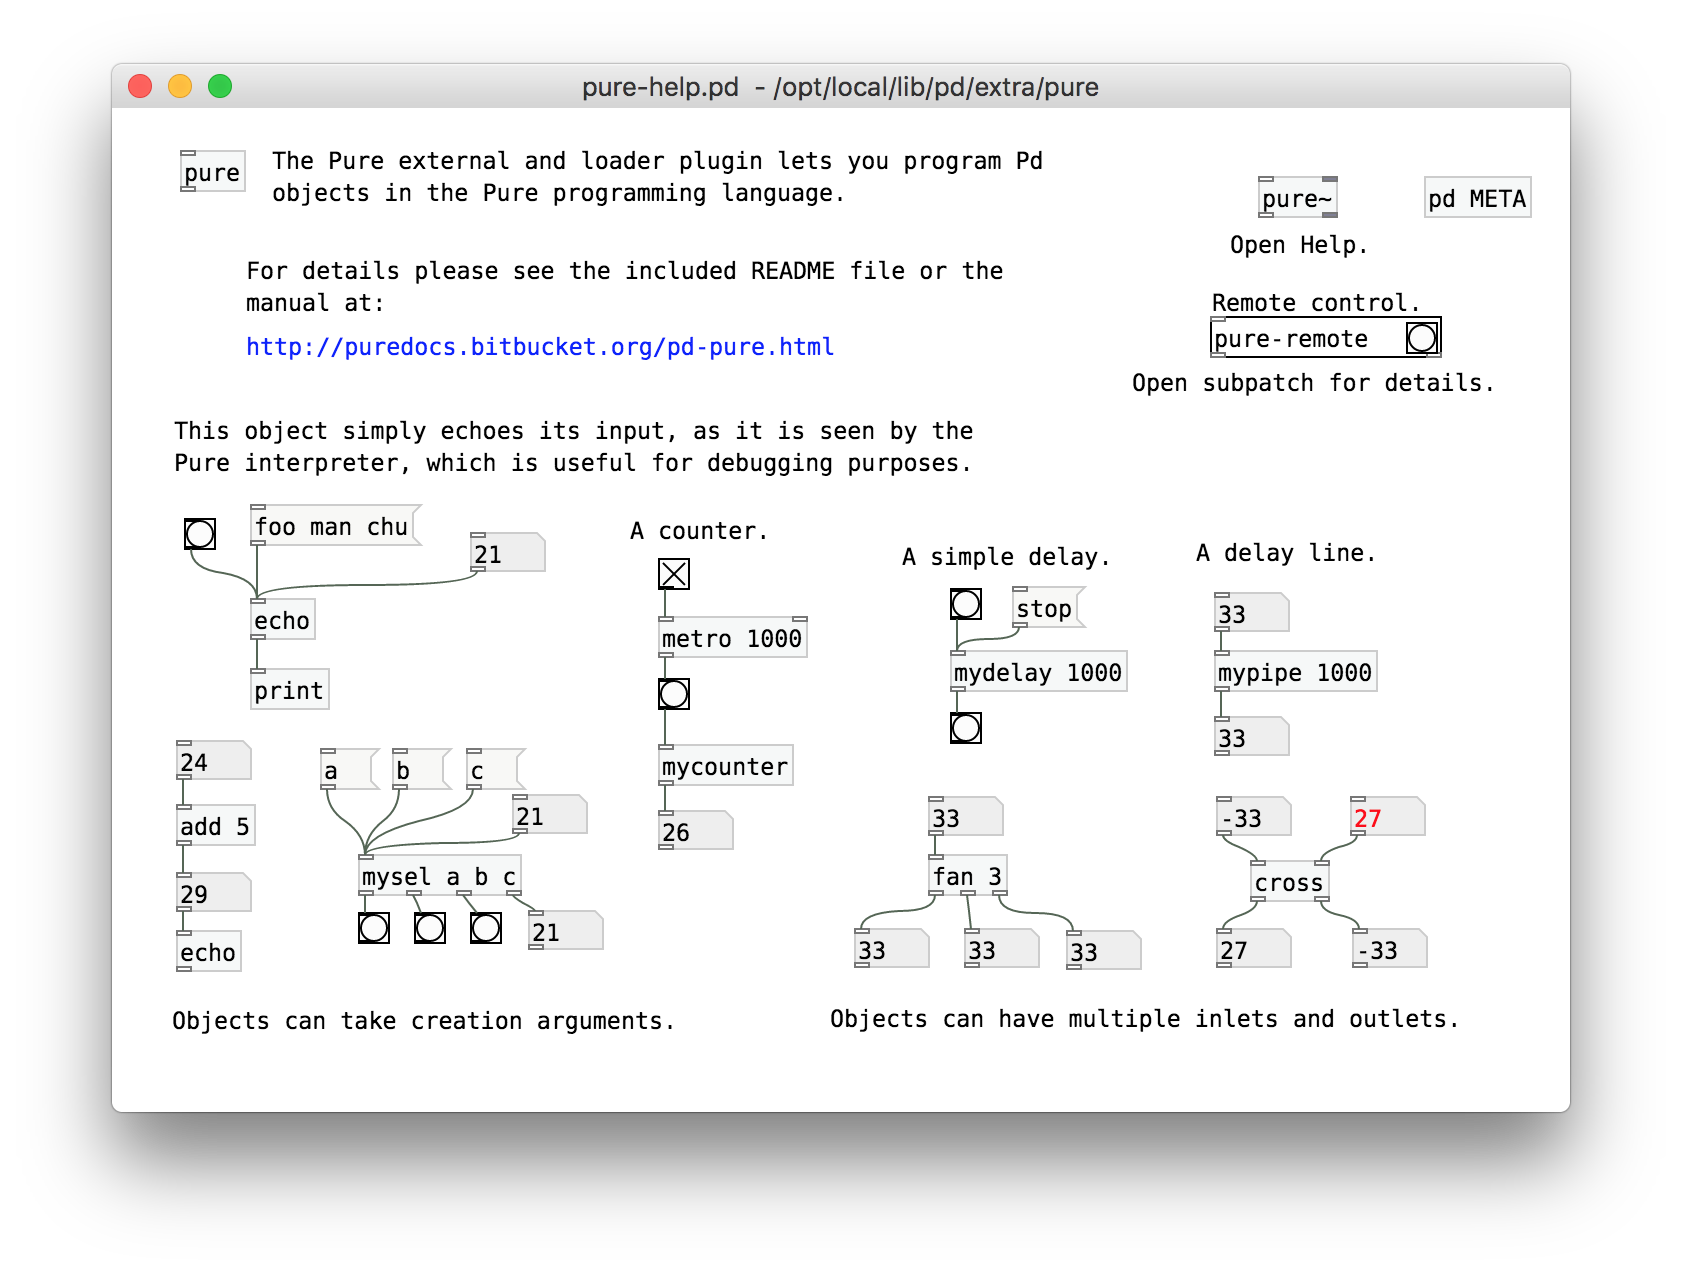
Task: Select the 27 number box below cross
Action: click(1254, 950)
